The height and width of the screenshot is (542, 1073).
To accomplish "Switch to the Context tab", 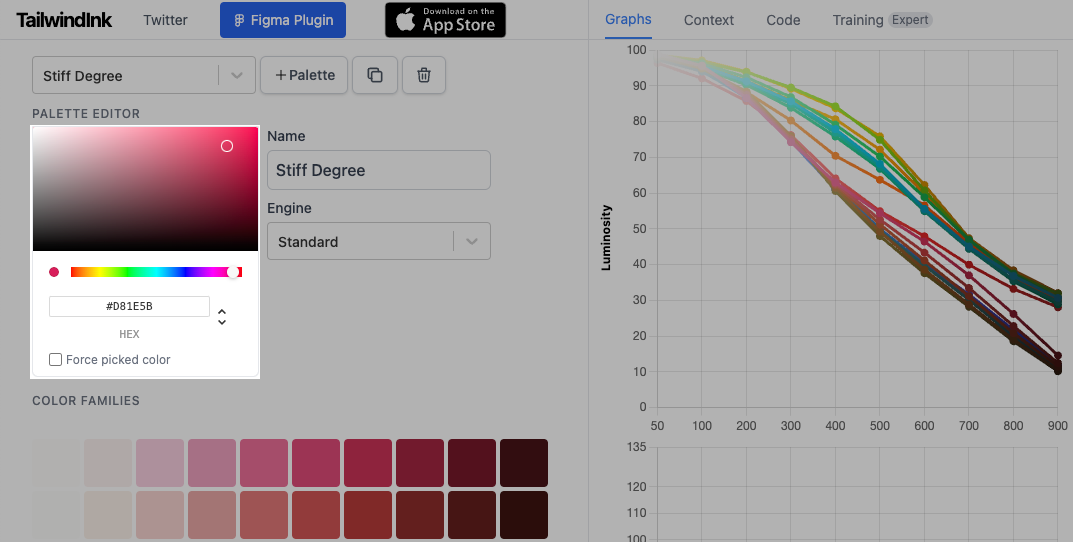I will click(x=709, y=20).
